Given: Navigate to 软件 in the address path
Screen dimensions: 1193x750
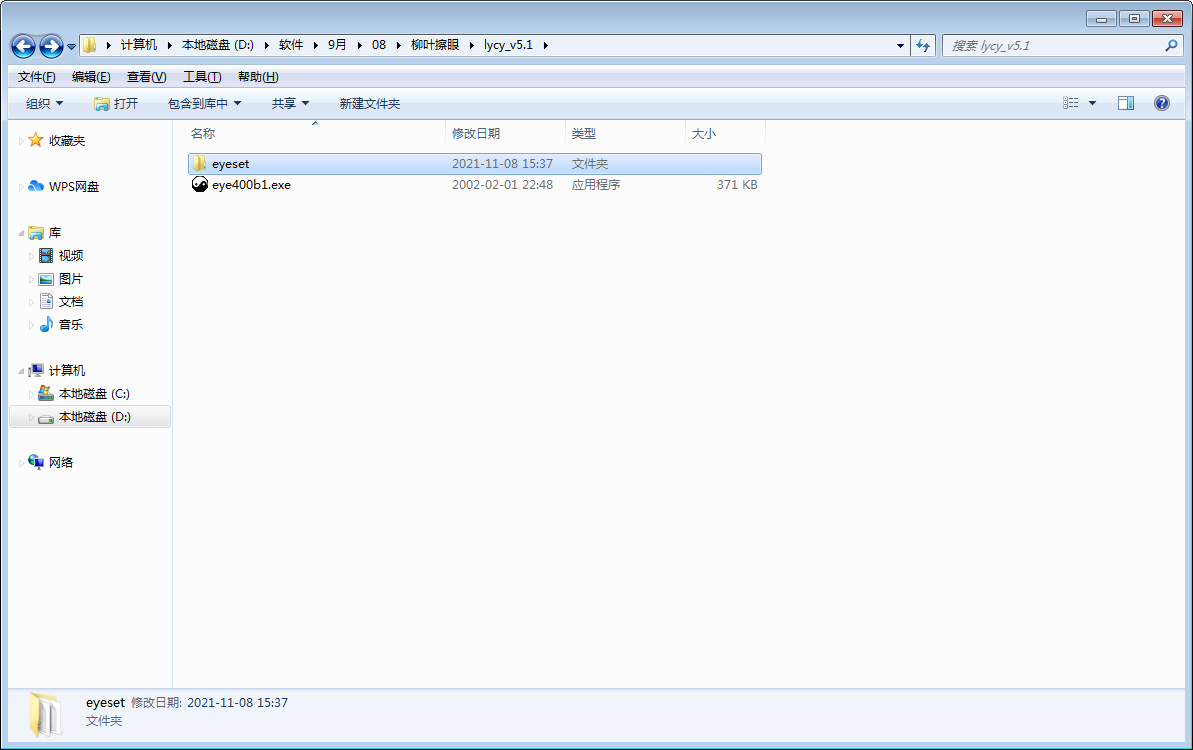Looking at the screenshot, I should [x=291, y=45].
